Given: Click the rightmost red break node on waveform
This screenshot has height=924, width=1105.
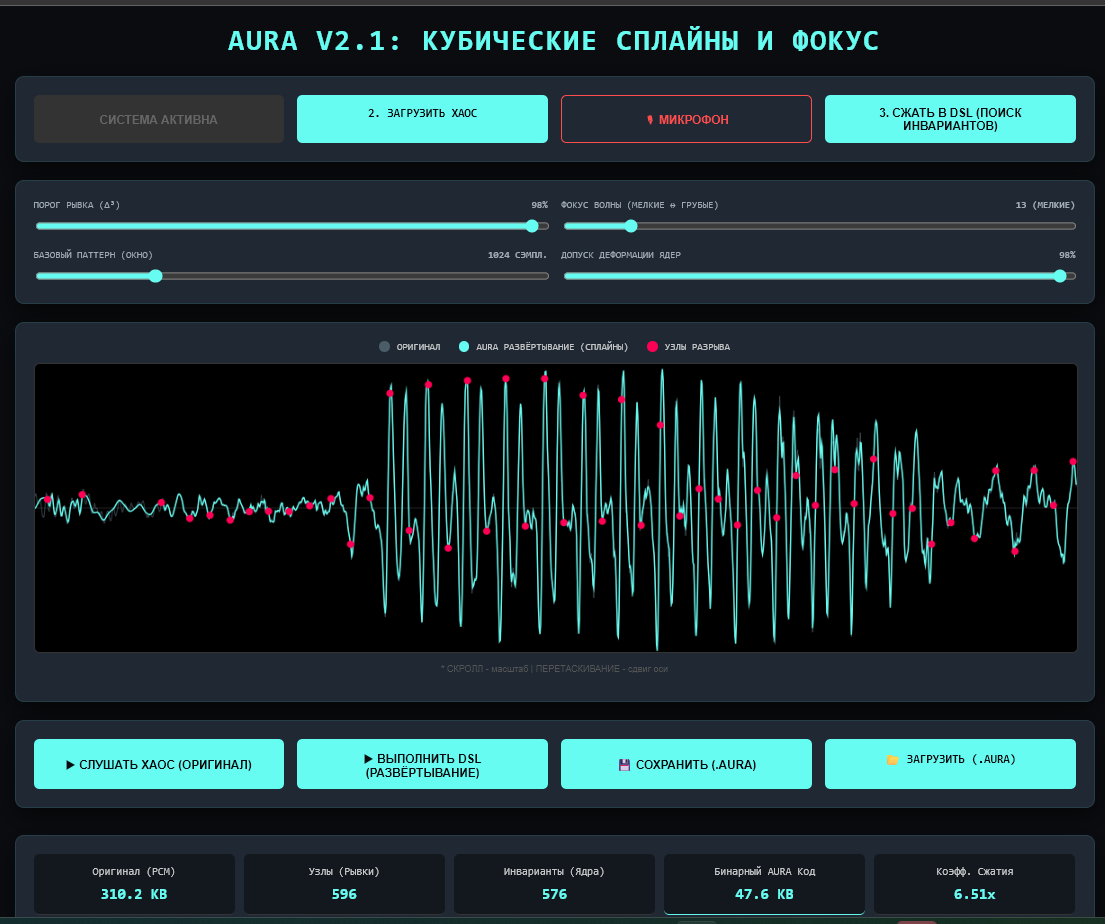Looking at the screenshot, I should coord(1073,462).
